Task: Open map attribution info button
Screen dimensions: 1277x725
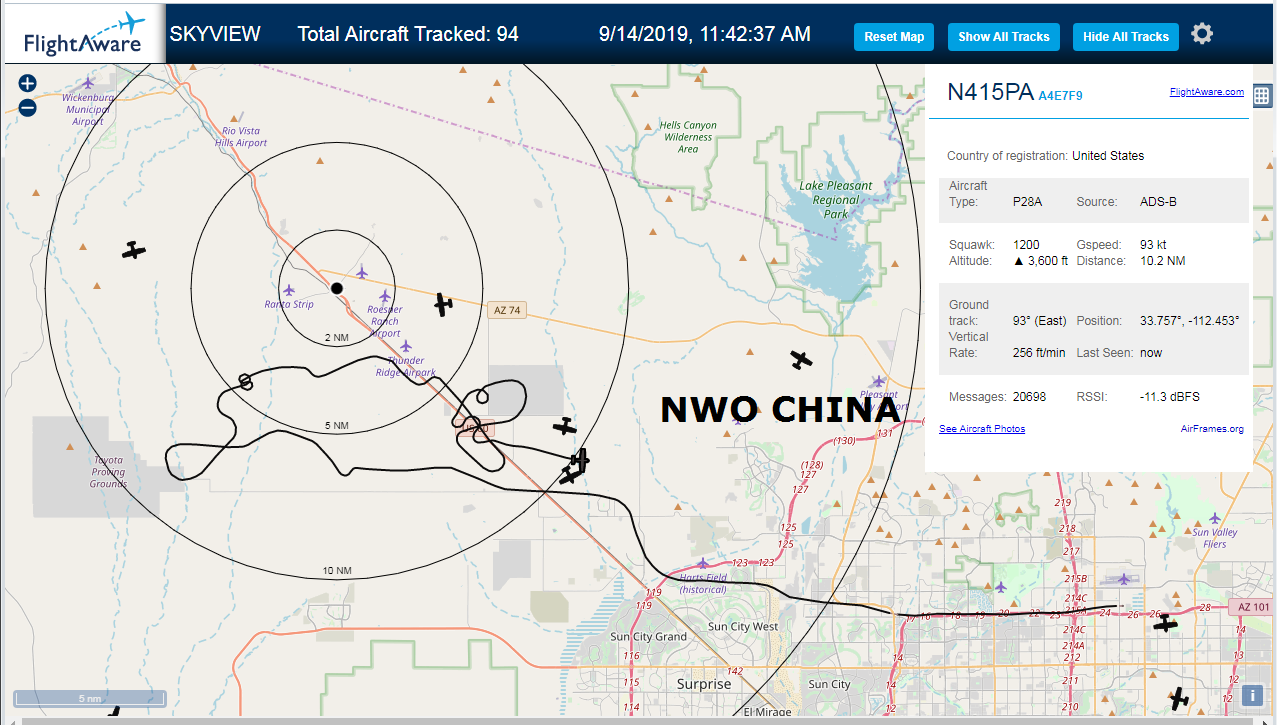Action: [x=1252, y=696]
